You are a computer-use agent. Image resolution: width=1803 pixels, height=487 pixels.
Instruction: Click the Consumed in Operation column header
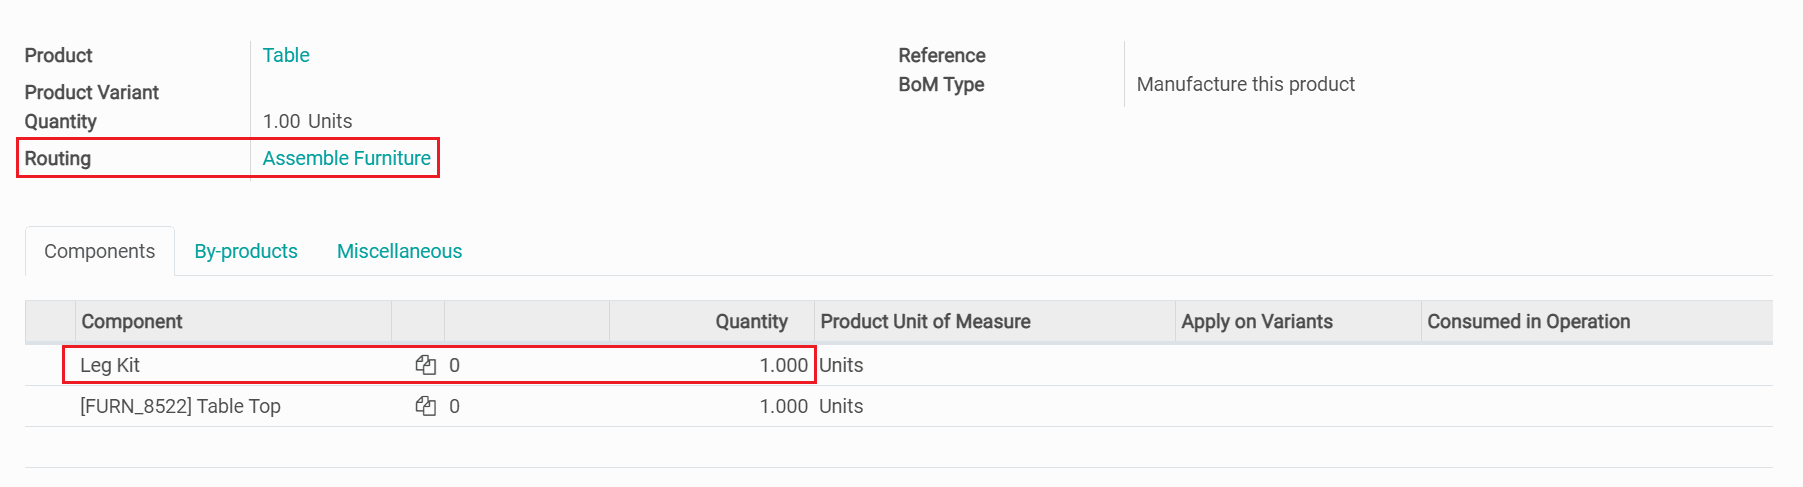1528,321
